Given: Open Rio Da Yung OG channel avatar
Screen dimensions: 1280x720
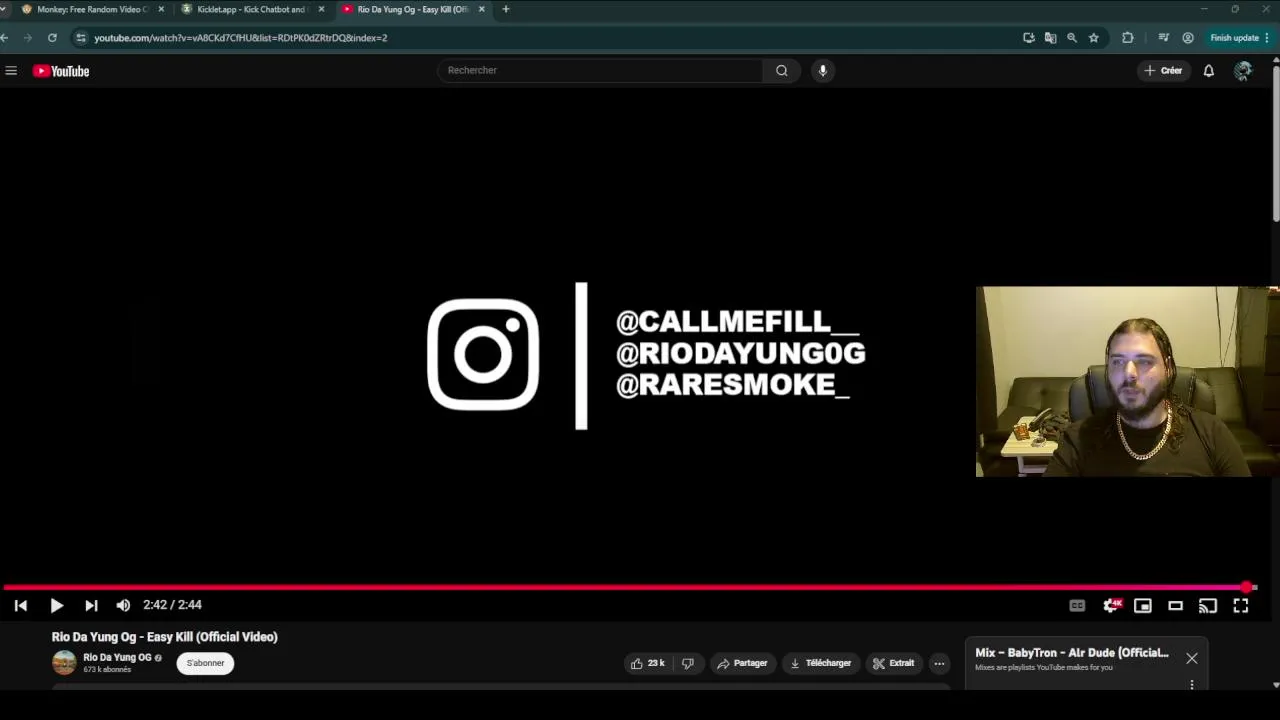Looking at the screenshot, I should 64,663.
